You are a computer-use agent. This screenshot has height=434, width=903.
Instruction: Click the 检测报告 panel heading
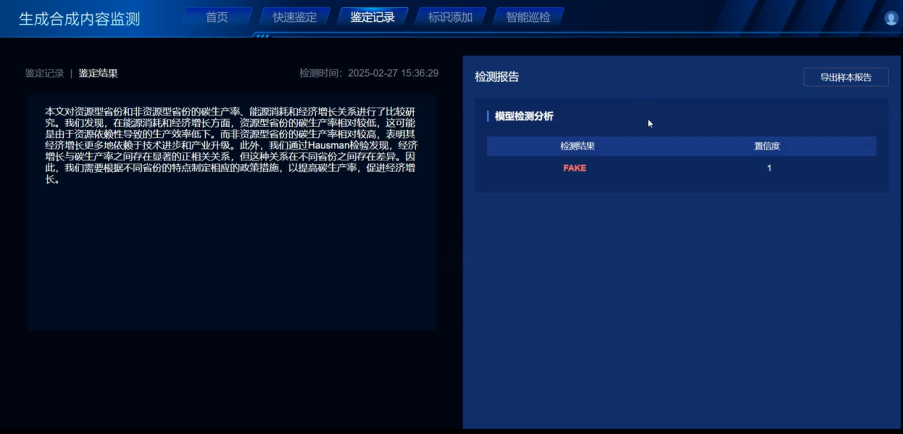(497, 77)
